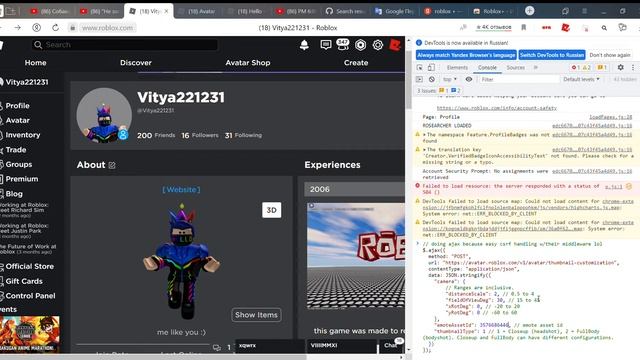The image size is (640, 360).
Task: Open the Robux balance icon
Action: (360, 45)
